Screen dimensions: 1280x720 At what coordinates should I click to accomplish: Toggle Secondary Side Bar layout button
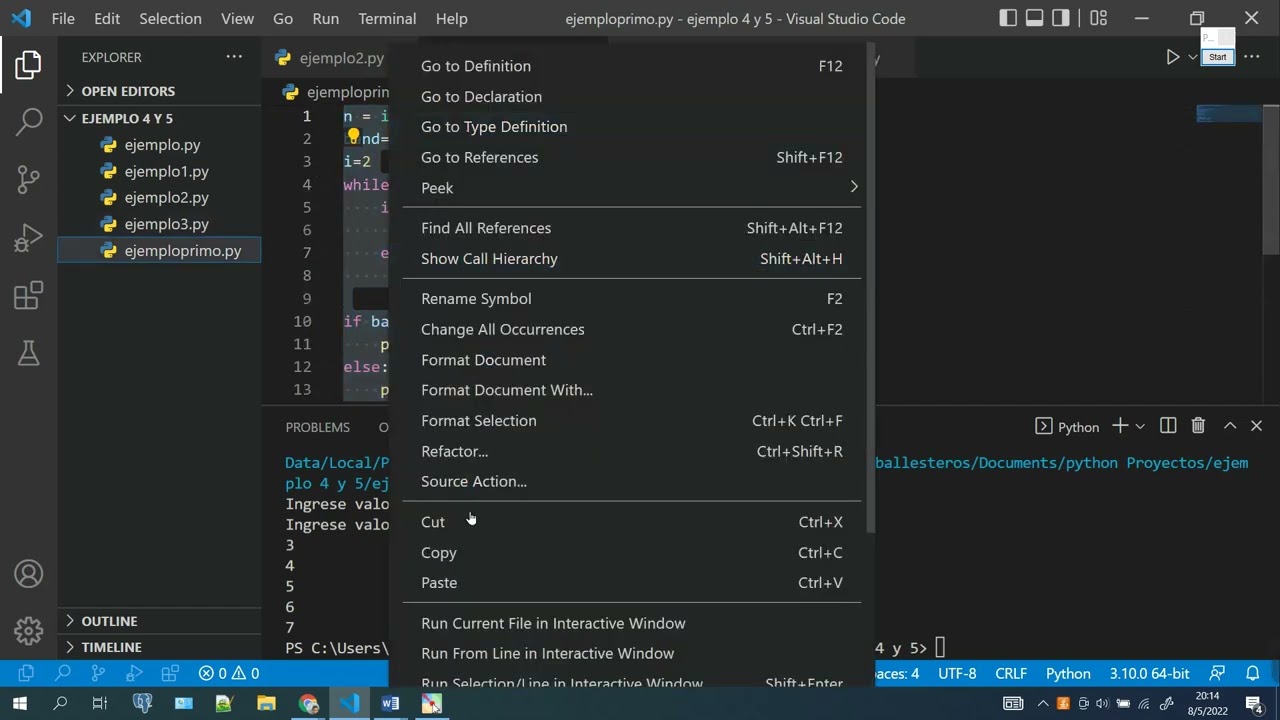point(1060,18)
